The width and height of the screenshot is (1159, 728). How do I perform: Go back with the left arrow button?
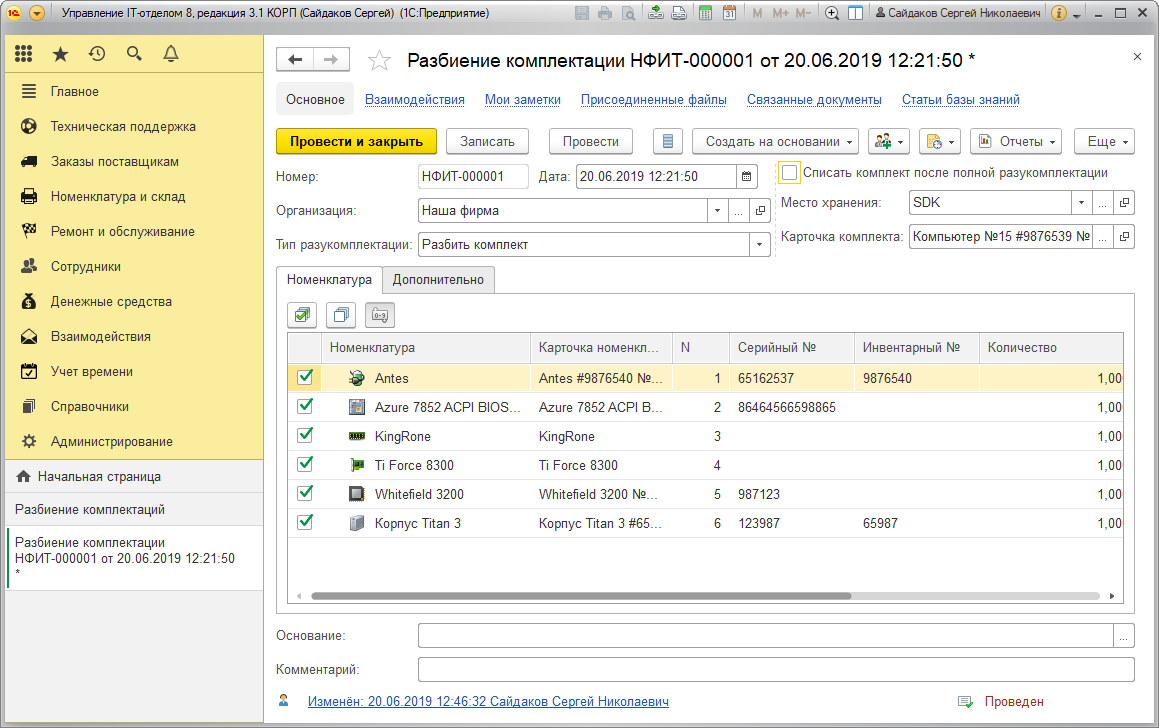(295, 60)
